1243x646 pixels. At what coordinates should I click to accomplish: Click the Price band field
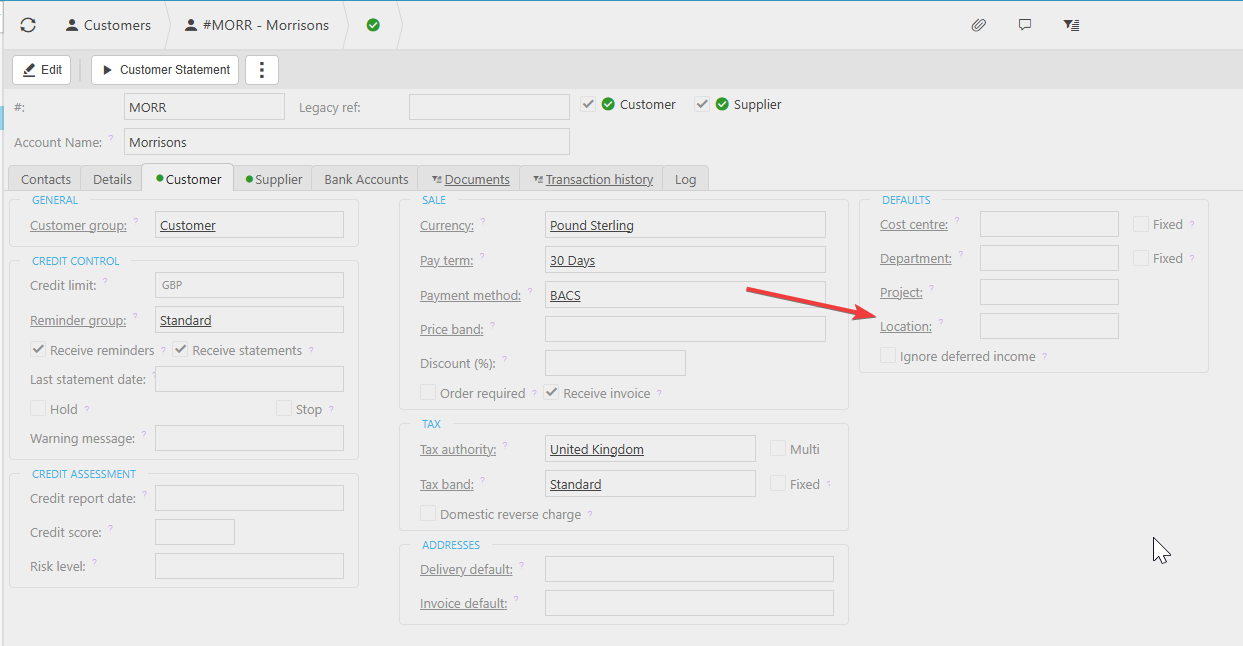click(685, 329)
